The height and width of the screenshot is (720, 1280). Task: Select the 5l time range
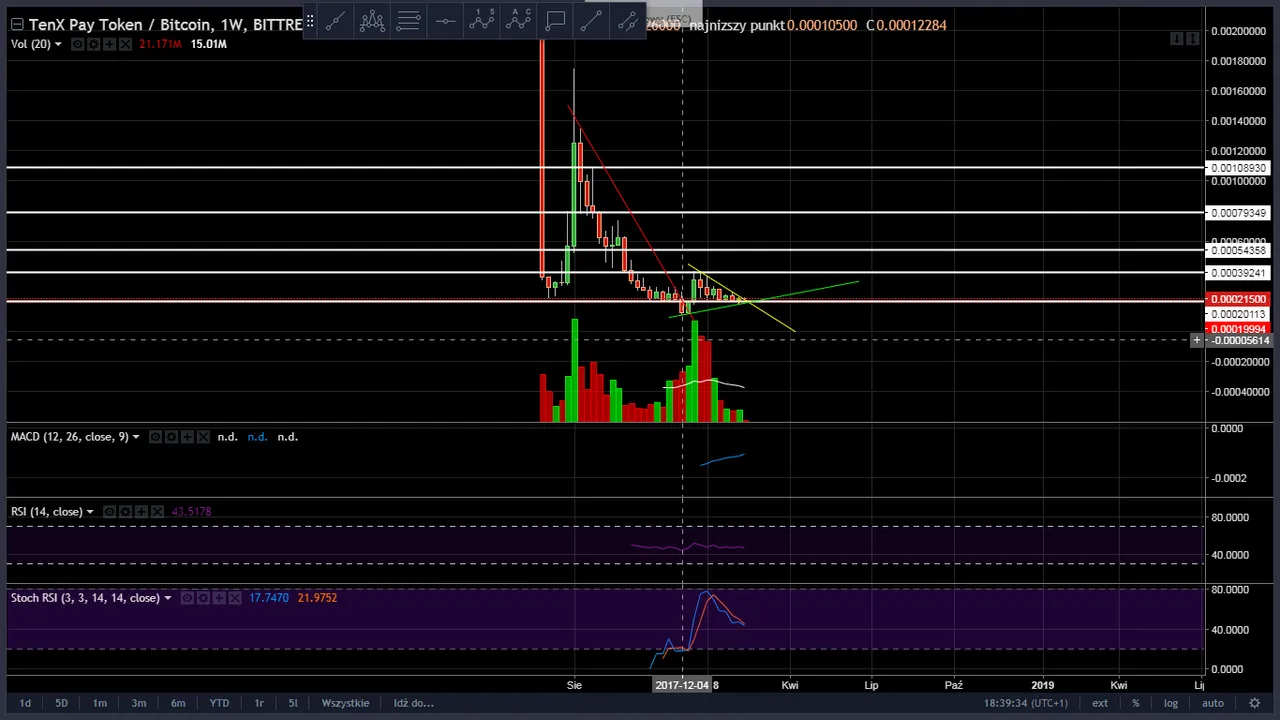coord(293,703)
